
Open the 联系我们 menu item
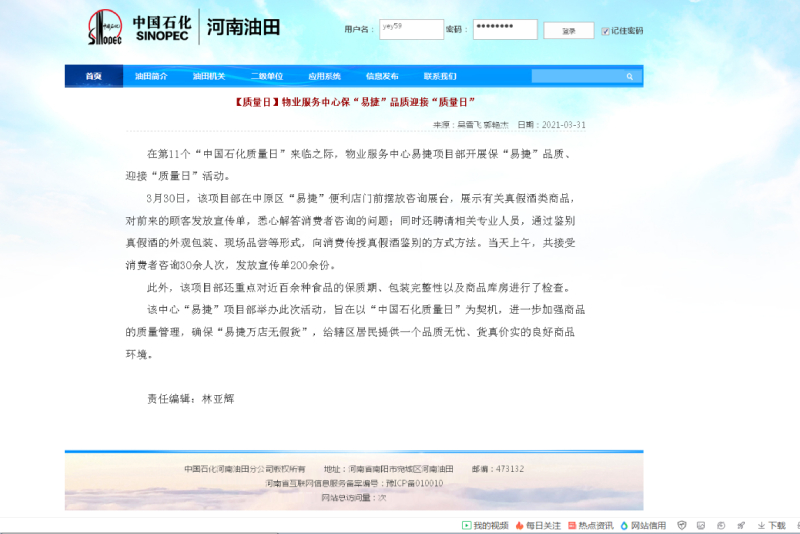coord(440,77)
